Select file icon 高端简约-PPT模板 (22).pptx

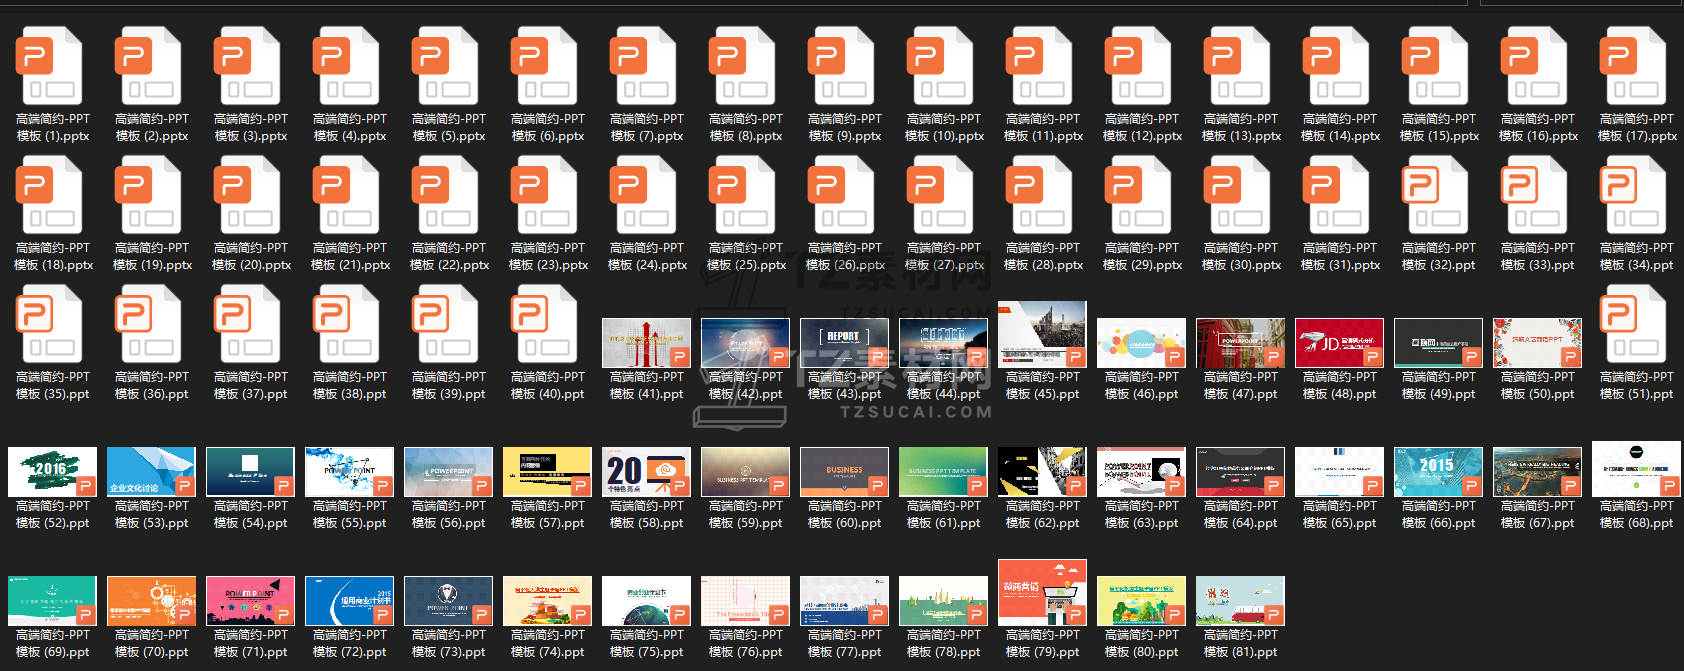(x=444, y=195)
